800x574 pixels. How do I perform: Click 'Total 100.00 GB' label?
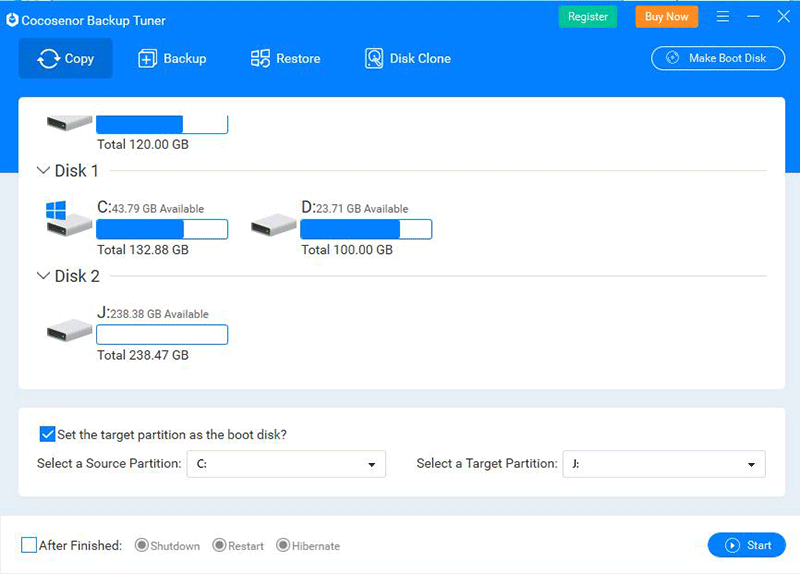tap(347, 250)
